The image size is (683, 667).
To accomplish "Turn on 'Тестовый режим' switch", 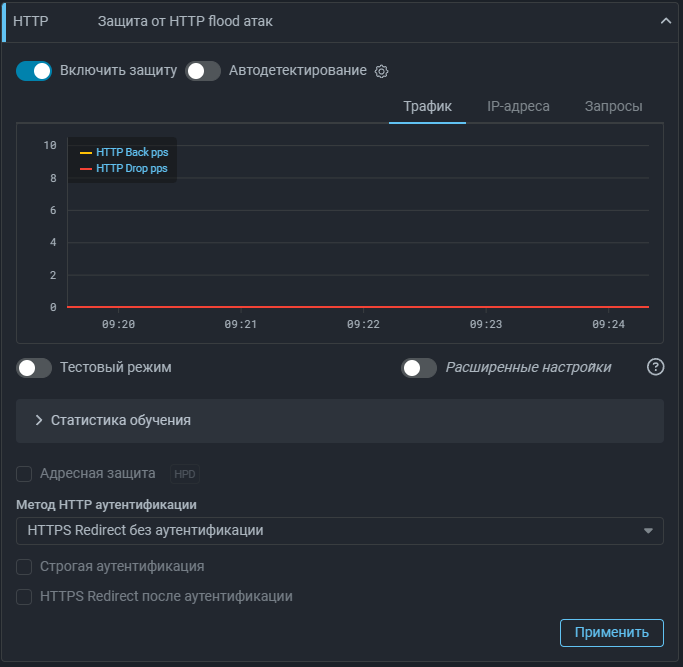I will [x=34, y=368].
